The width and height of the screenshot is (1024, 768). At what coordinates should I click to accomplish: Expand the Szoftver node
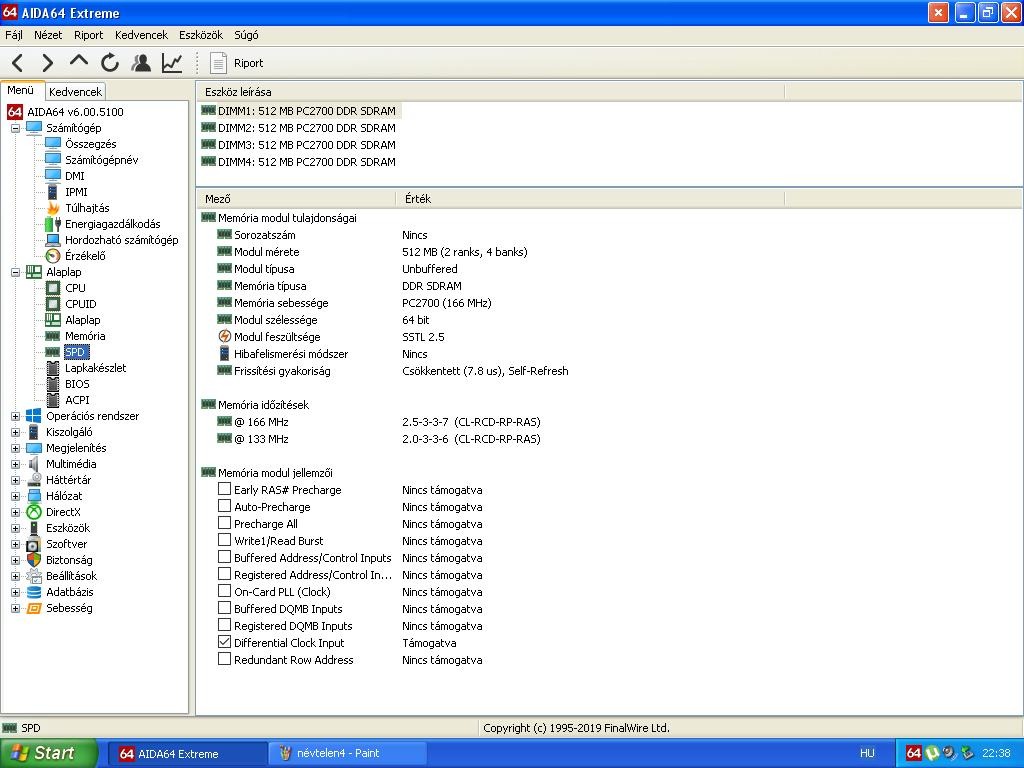click(x=15, y=544)
